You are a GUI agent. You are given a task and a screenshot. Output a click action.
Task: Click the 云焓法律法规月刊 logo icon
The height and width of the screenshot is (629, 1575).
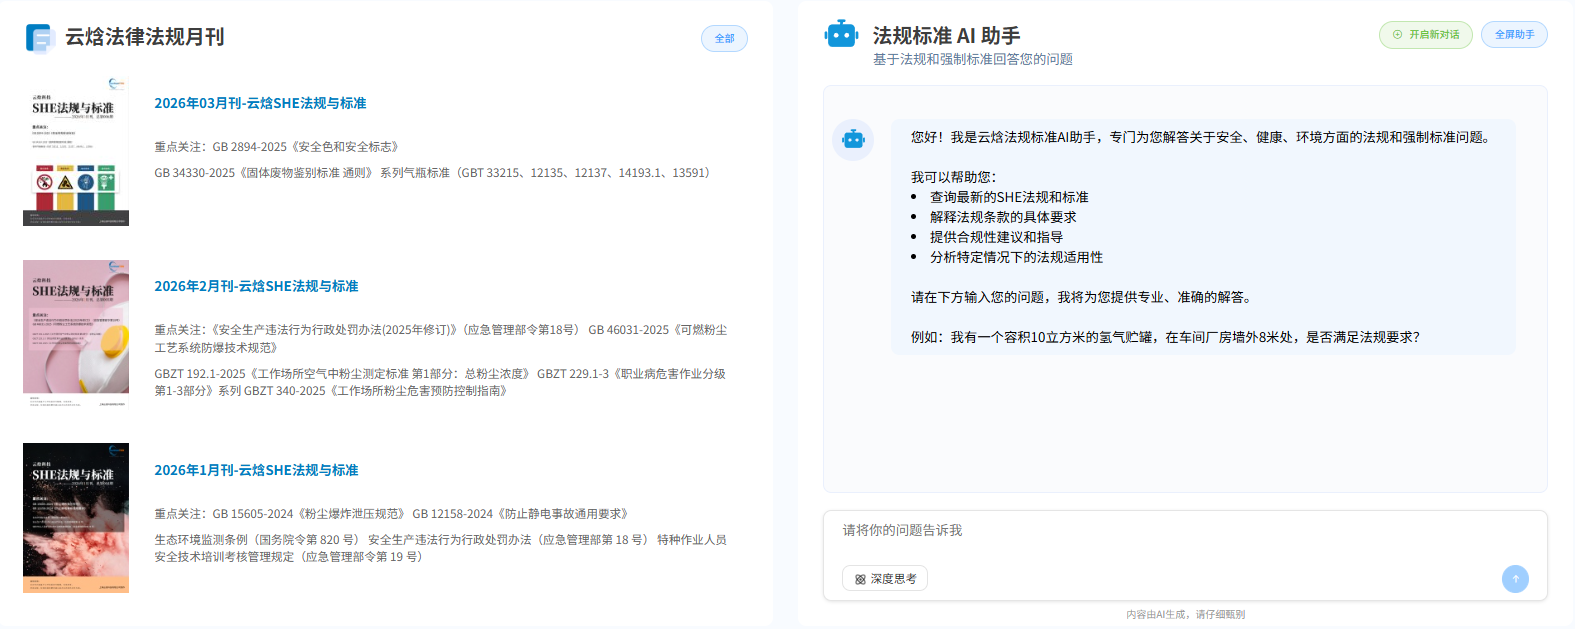click(x=38, y=38)
